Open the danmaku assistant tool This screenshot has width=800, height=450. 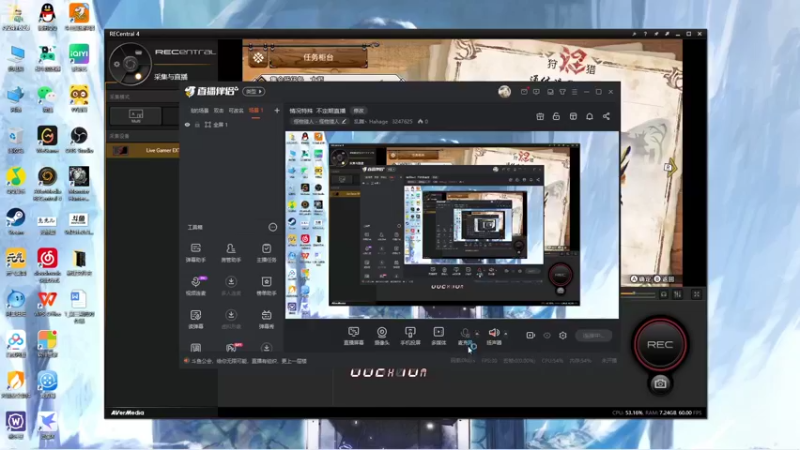[x=195, y=253]
